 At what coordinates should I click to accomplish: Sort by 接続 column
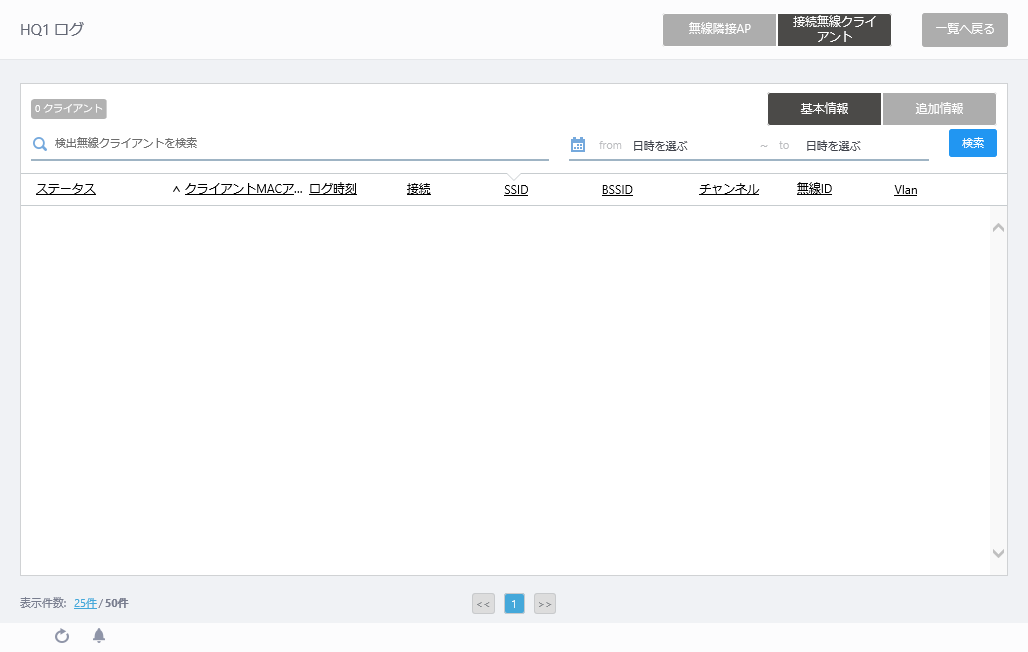(418, 189)
